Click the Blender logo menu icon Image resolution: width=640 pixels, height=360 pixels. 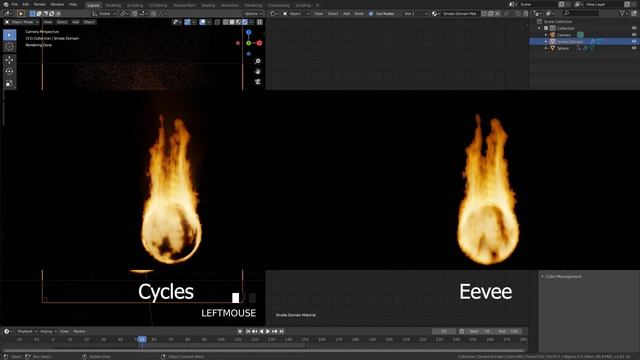[5, 4]
